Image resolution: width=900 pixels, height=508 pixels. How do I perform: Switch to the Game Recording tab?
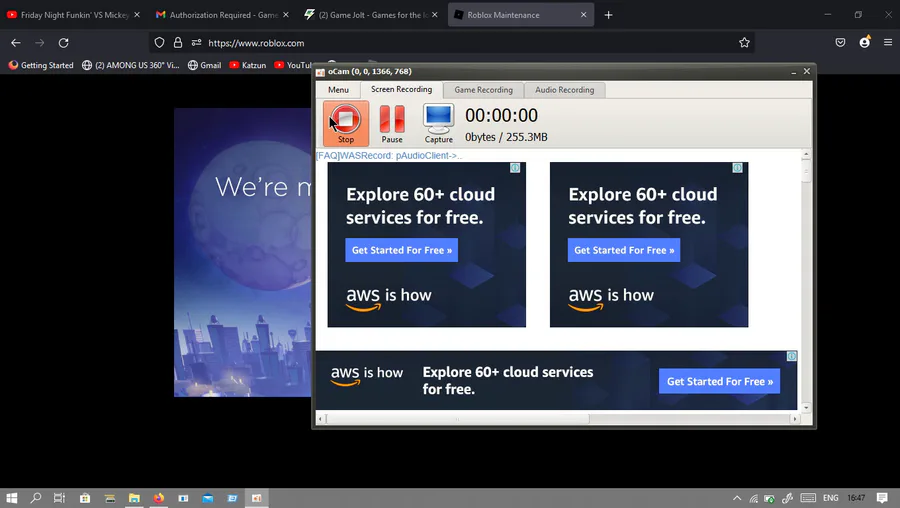[x=483, y=90]
